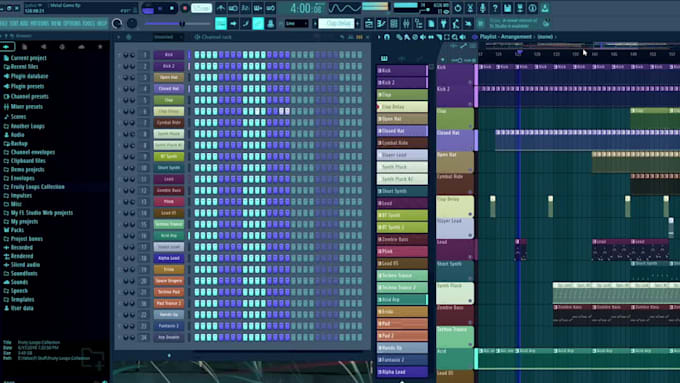Click the playlist playhead marker
Image resolution: width=680 pixels, height=383 pixels.
click(x=519, y=53)
